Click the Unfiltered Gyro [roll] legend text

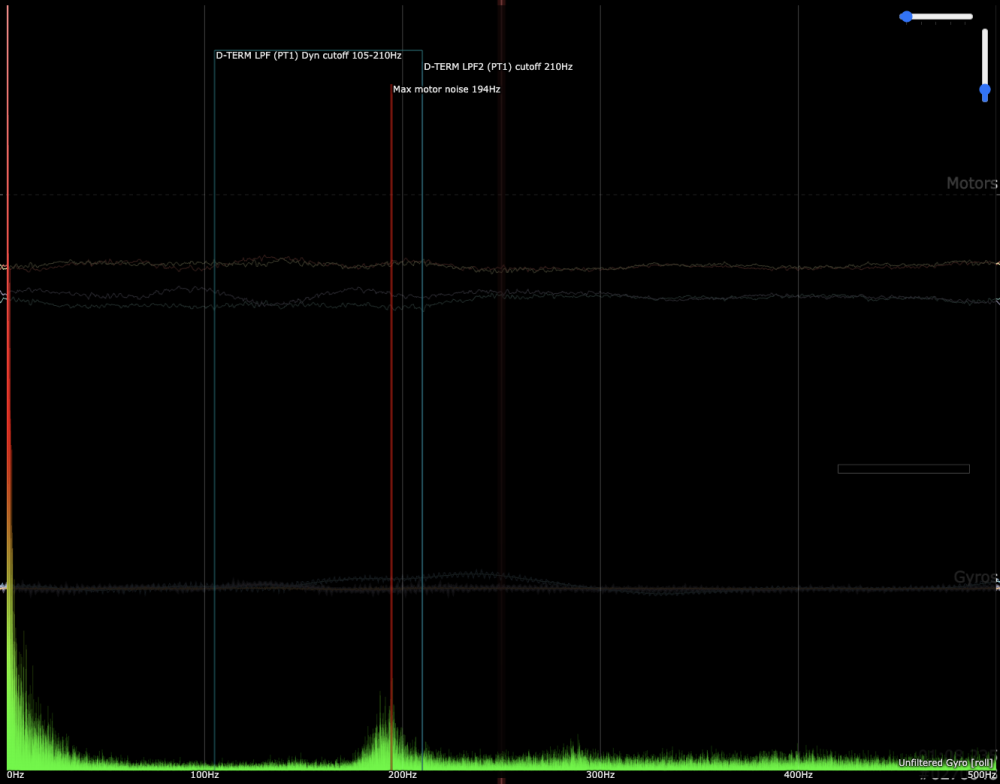[946, 763]
